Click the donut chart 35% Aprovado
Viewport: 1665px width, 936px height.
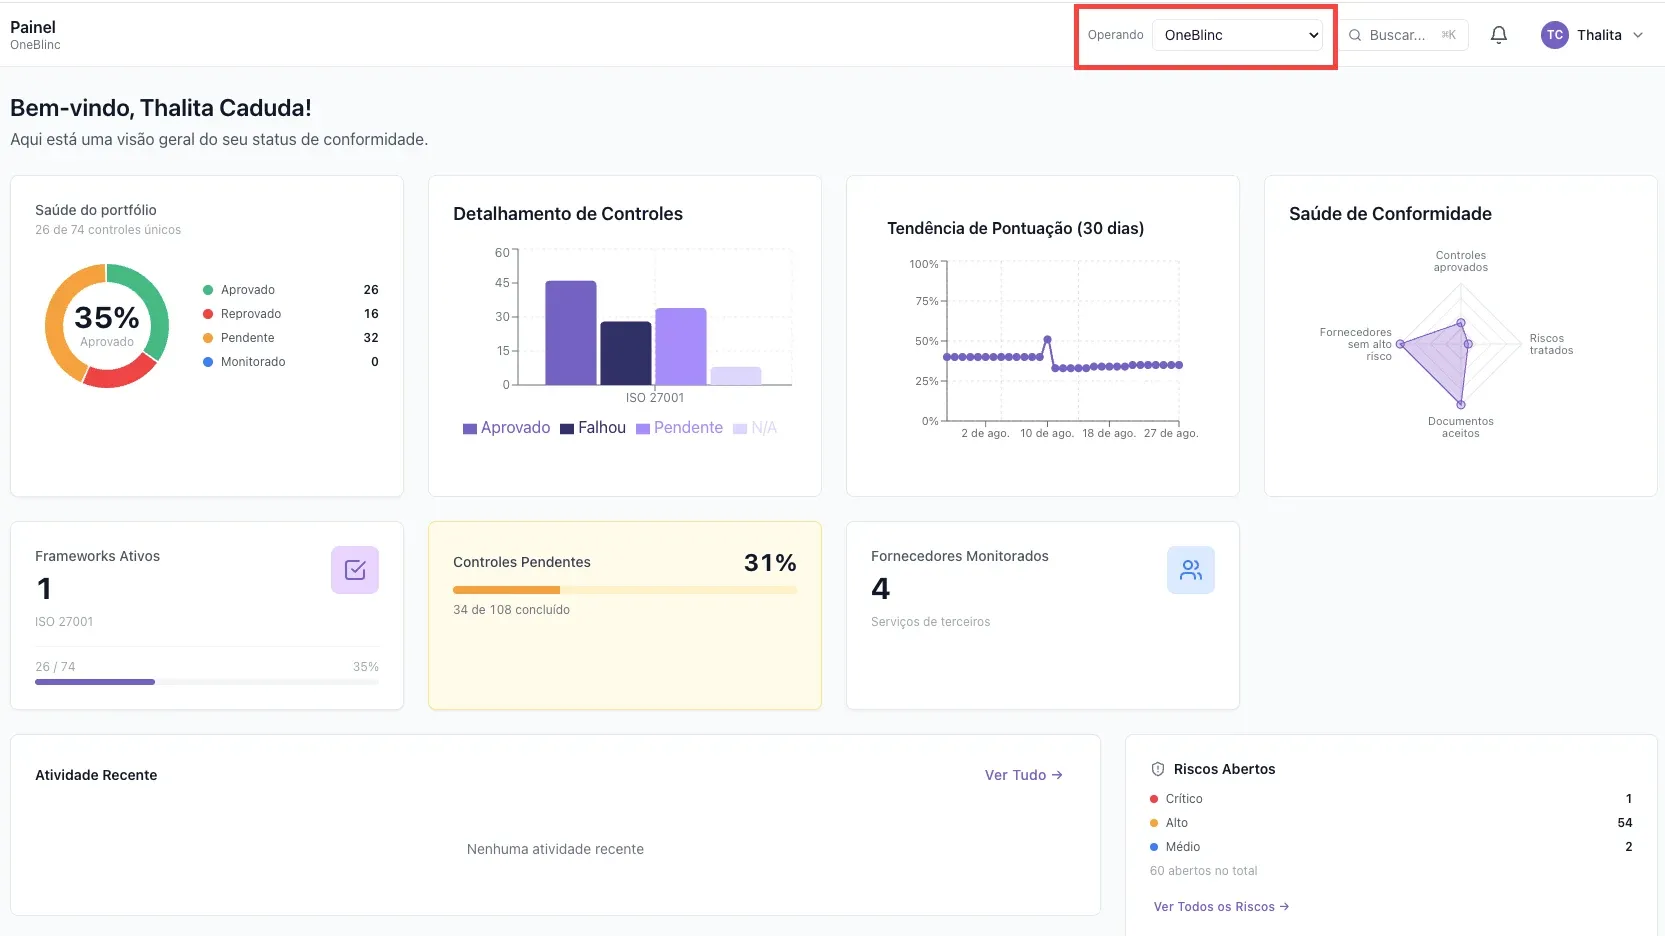pos(107,326)
